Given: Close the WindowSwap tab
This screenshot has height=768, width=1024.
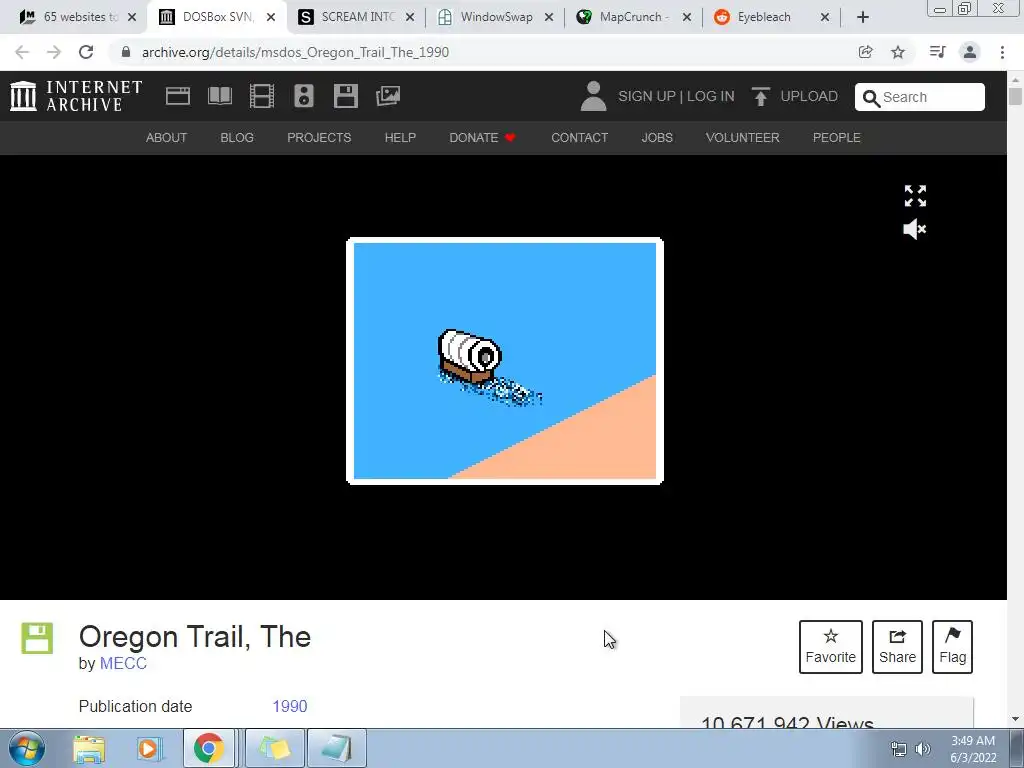Looking at the screenshot, I should click(x=549, y=18).
